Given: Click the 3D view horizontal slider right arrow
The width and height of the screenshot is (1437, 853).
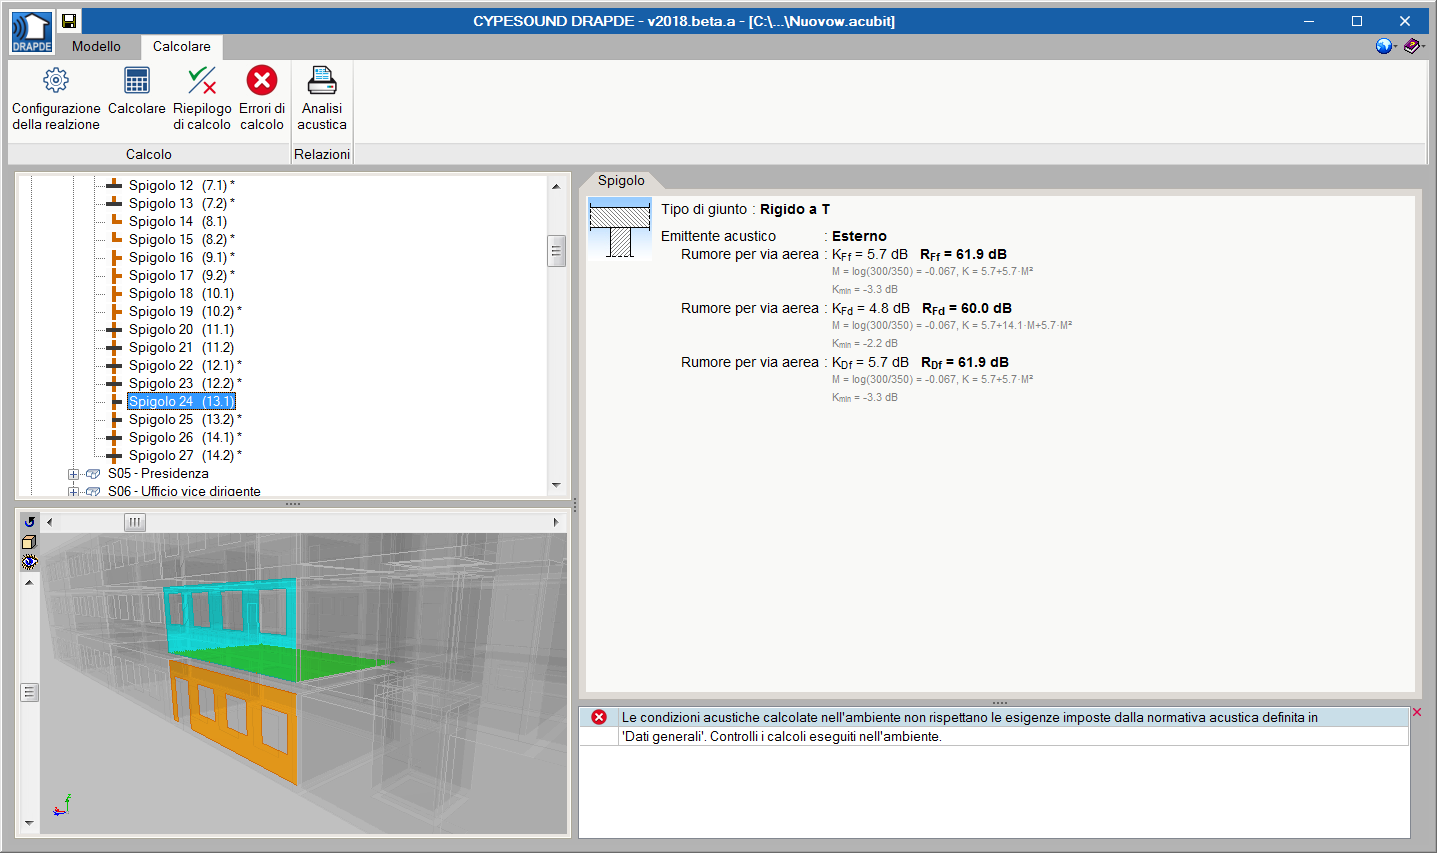Looking at the screenshot, I should tap(556, 522).
